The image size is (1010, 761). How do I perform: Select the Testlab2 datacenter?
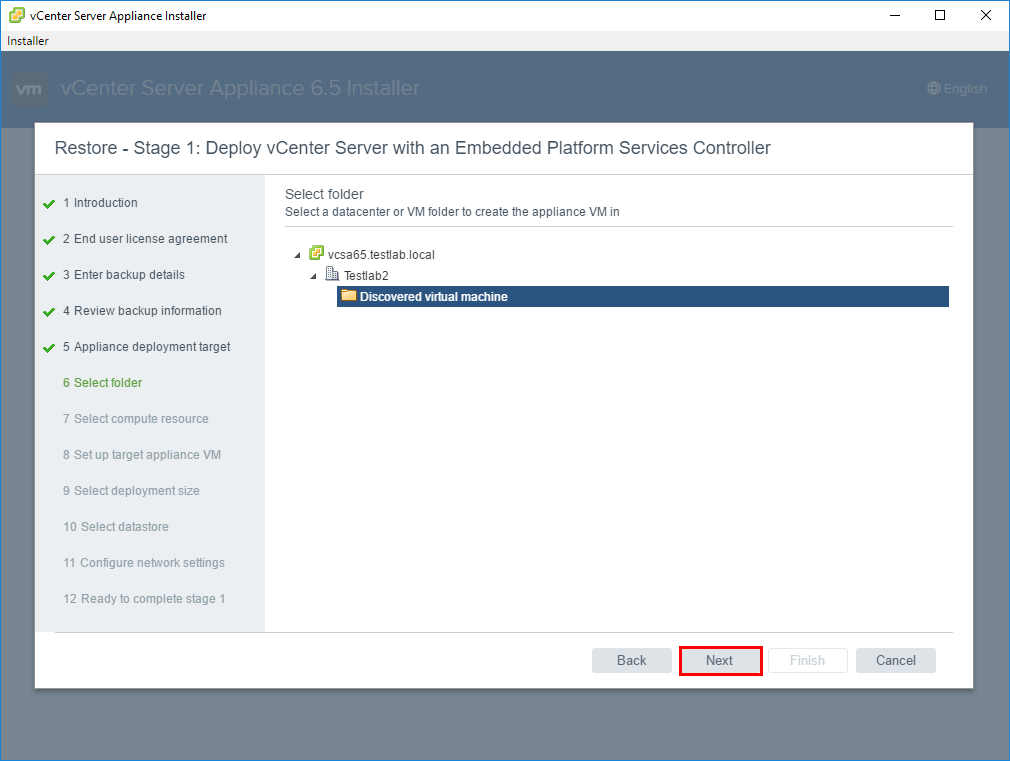pyautogui.click(x=366, y=276)
